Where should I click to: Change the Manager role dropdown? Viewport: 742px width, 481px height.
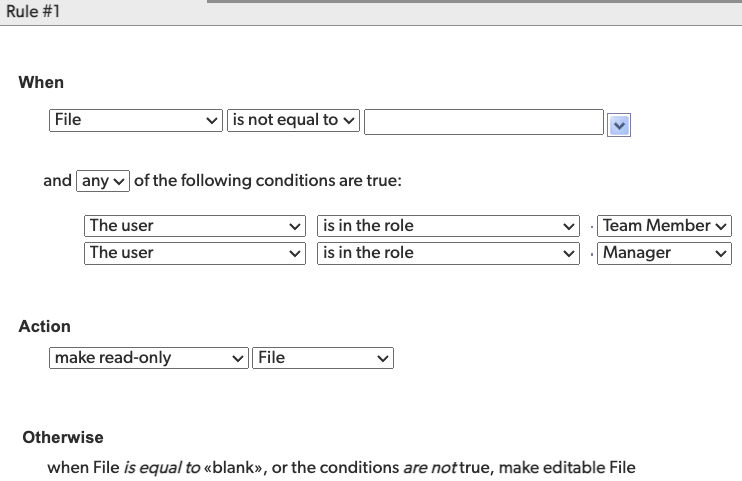tap(665, 253)
